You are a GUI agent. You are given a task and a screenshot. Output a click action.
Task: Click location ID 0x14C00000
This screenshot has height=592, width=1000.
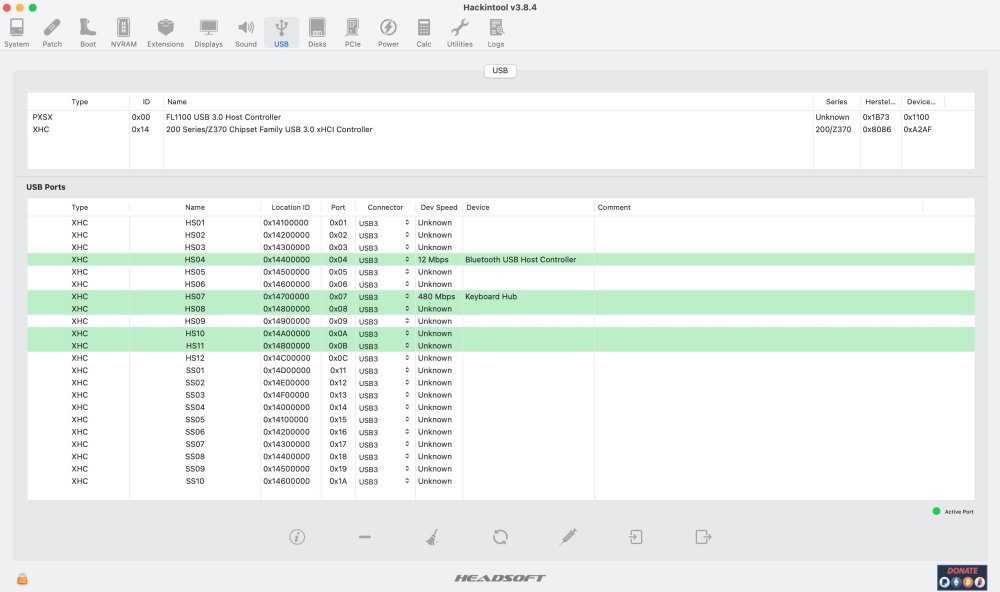click(286, 359)
